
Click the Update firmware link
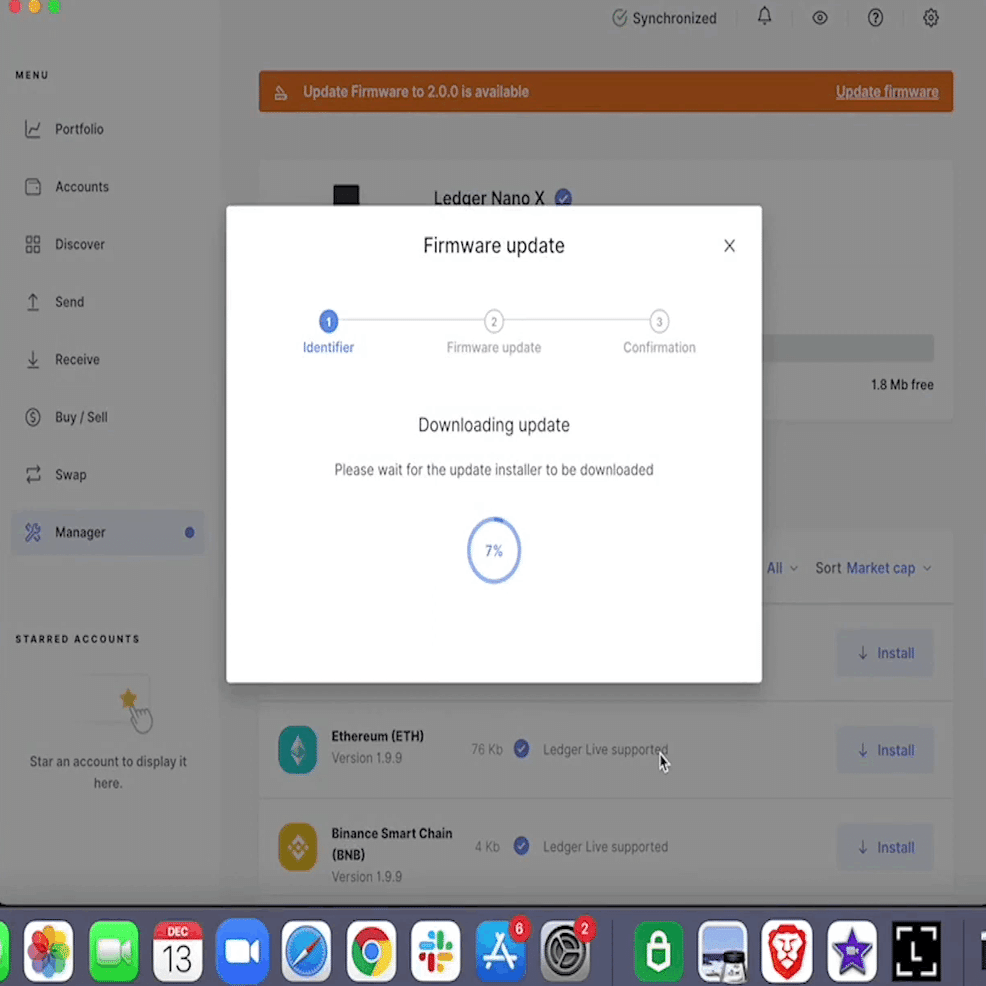887,91
